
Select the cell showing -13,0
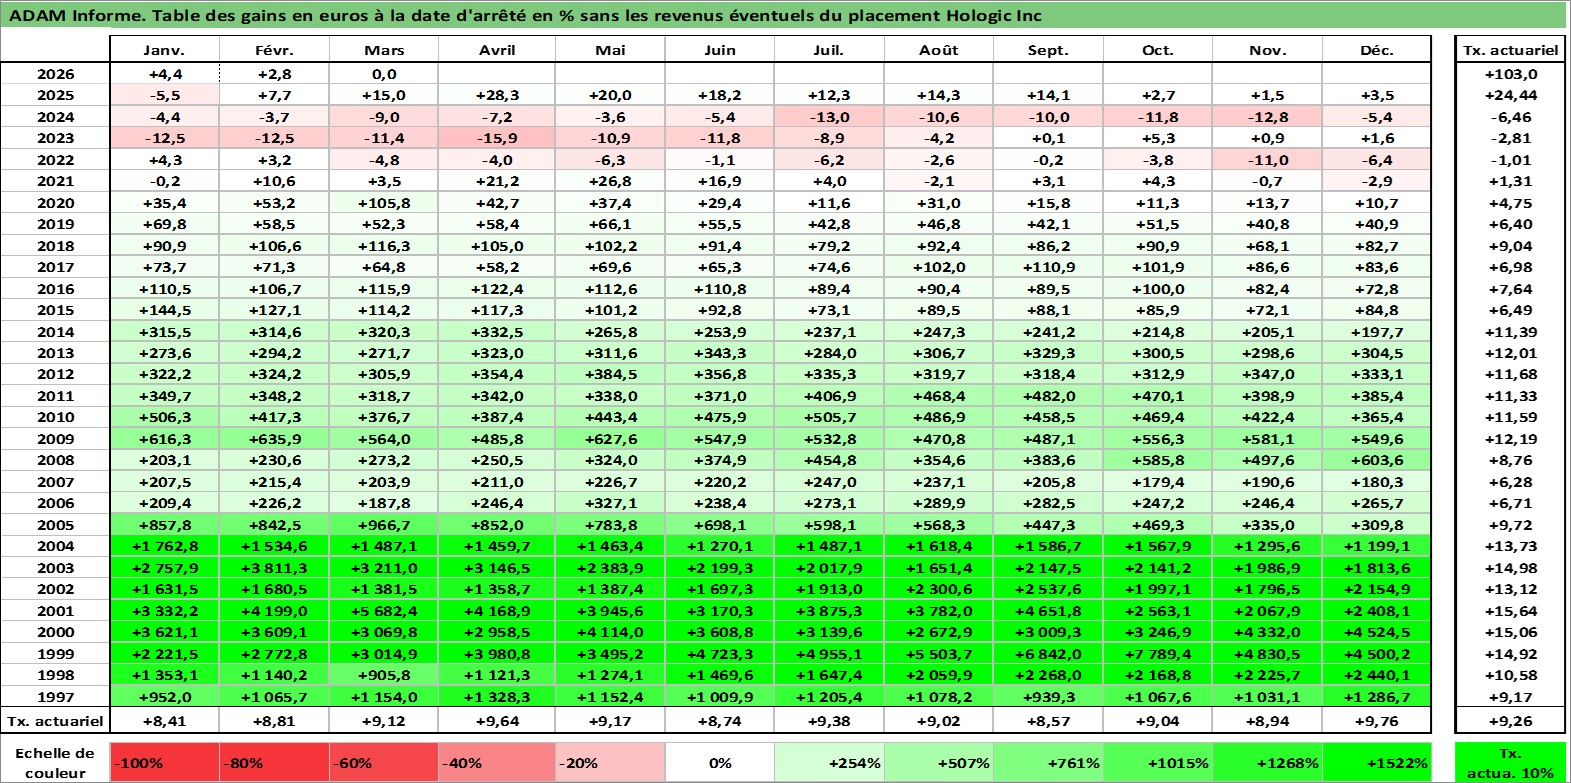(x=829, y=117)
